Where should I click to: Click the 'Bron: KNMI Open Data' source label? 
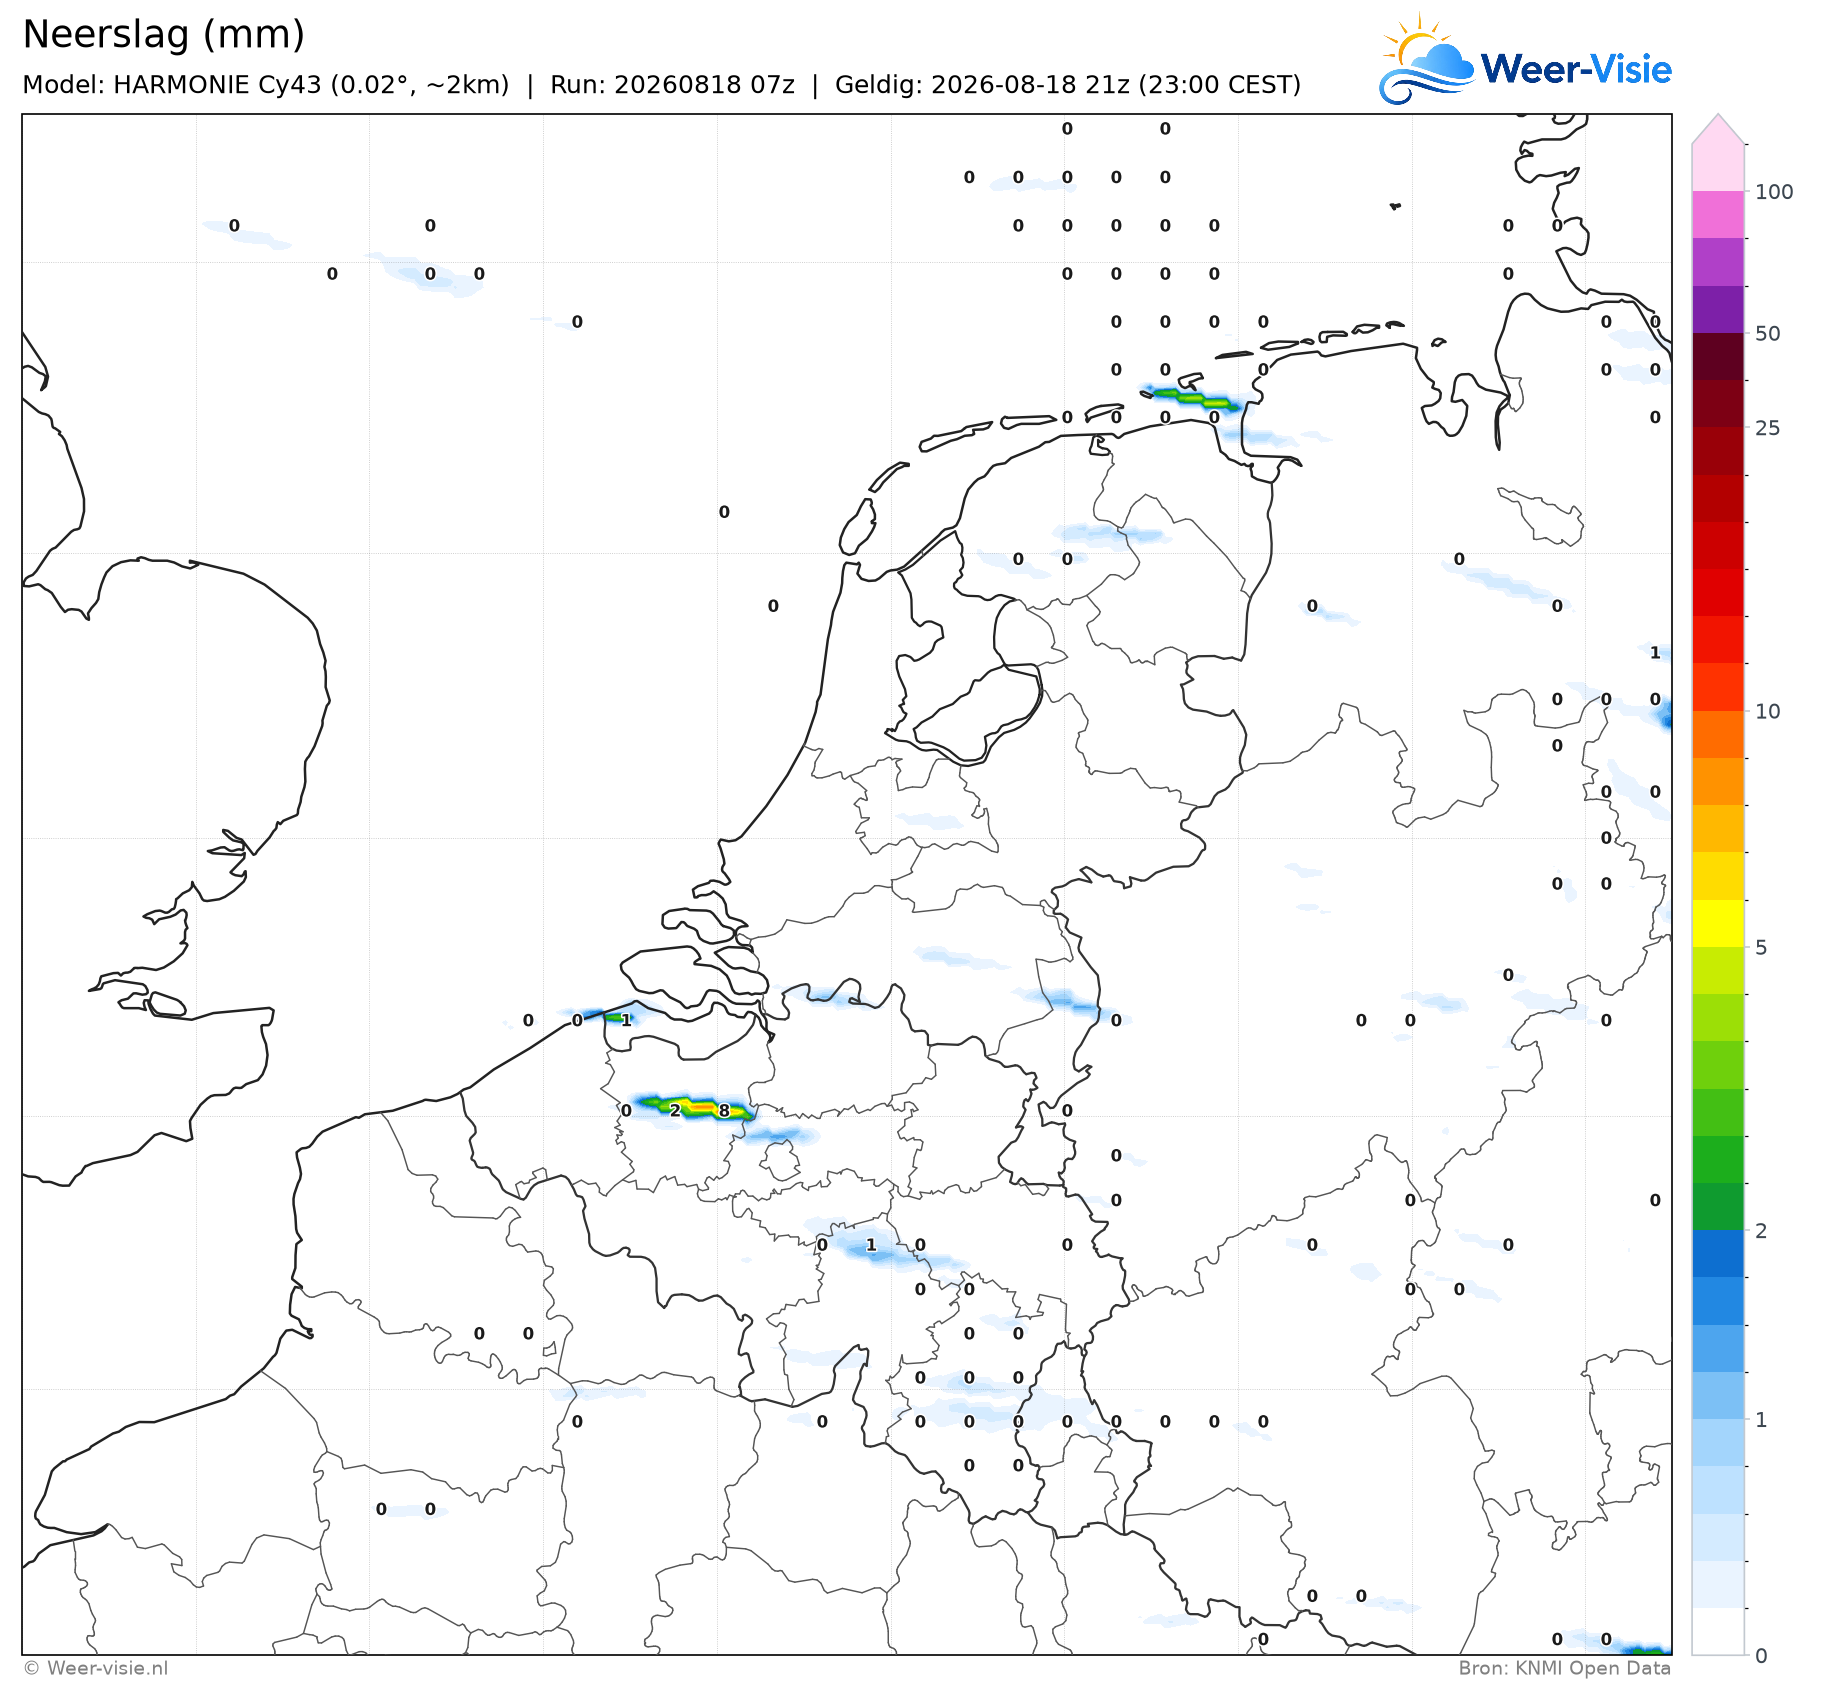[1564, 1668]
